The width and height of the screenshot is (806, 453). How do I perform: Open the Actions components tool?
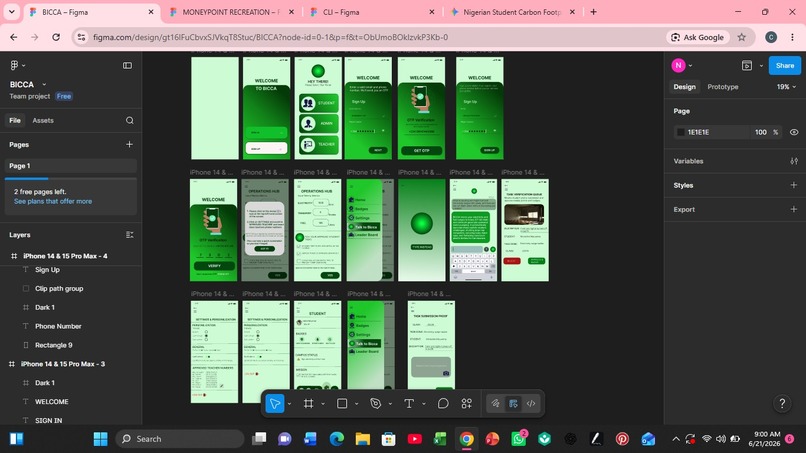click(467, 404)
